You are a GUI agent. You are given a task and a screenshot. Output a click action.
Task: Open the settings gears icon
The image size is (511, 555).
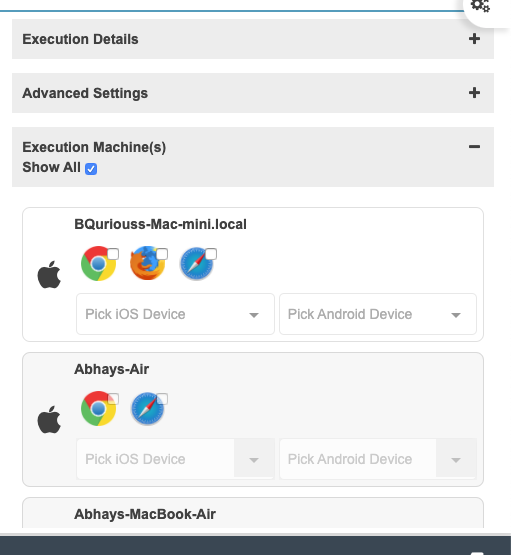coord(481,6)
